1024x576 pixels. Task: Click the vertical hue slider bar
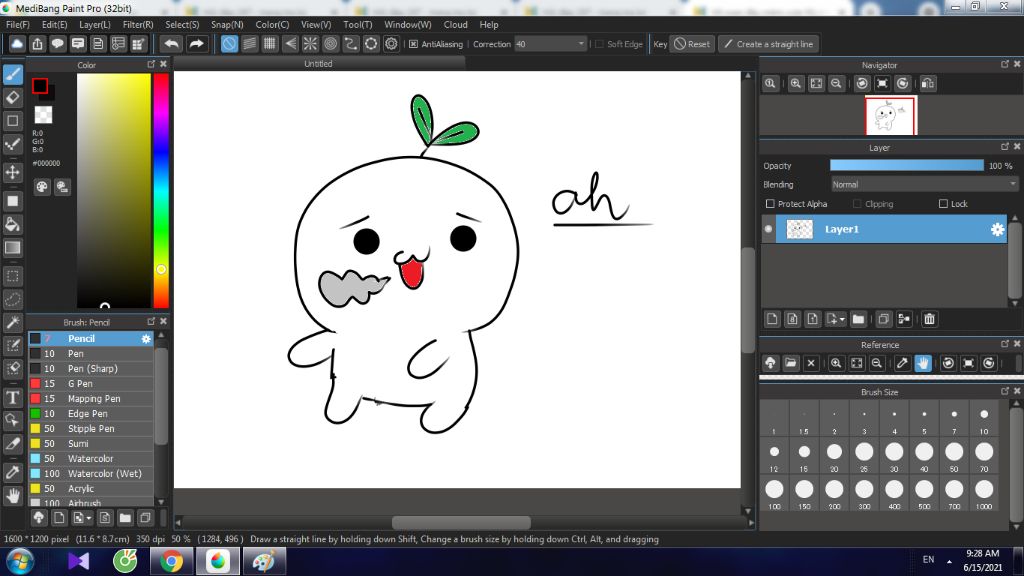[x=161, y=190]
